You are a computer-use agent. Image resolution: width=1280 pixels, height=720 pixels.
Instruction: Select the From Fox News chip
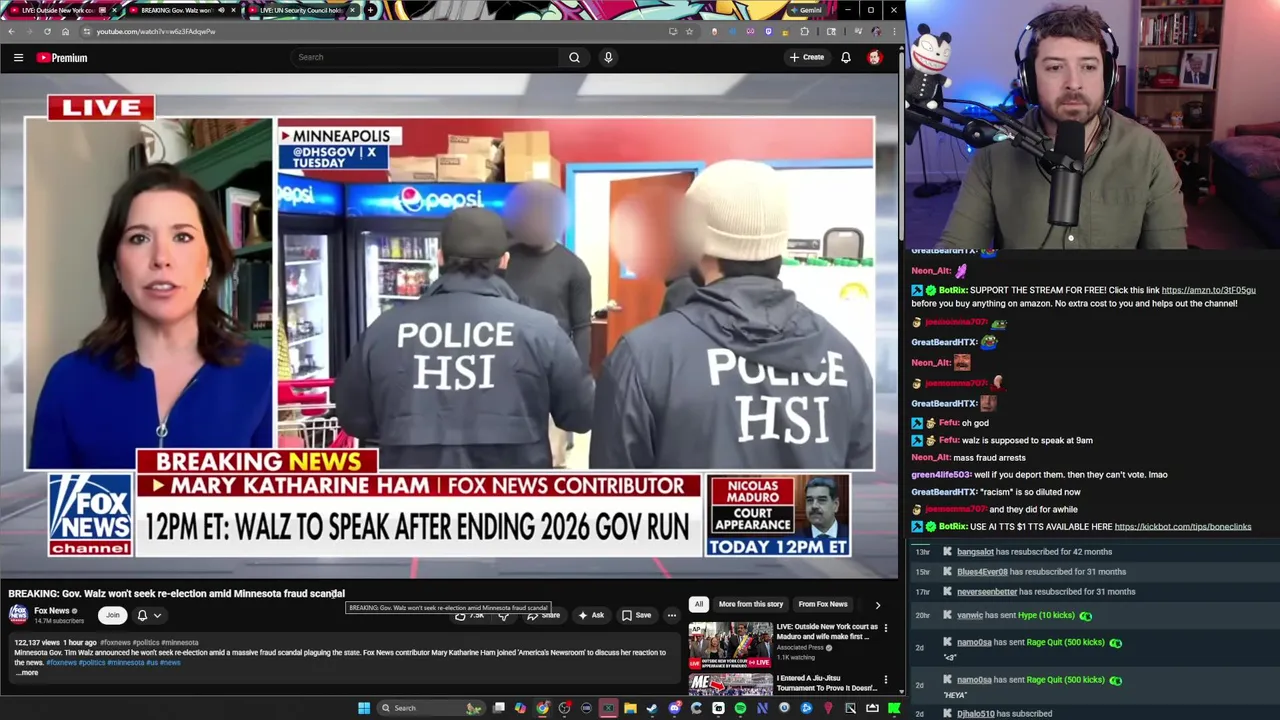(x=823, y=604)
